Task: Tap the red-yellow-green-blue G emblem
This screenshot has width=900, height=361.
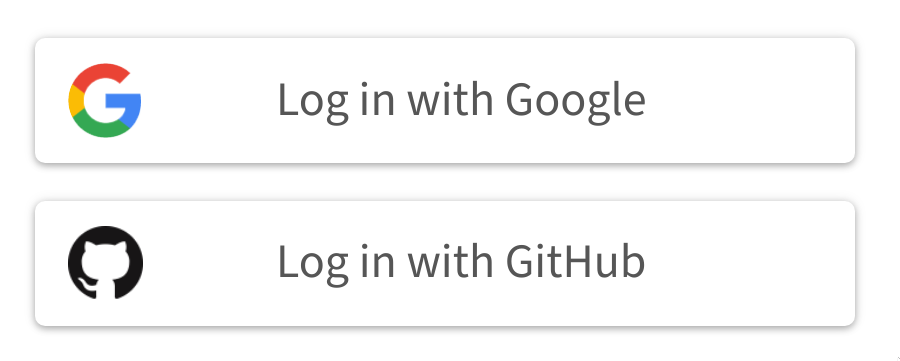Action: click(104, 100)
